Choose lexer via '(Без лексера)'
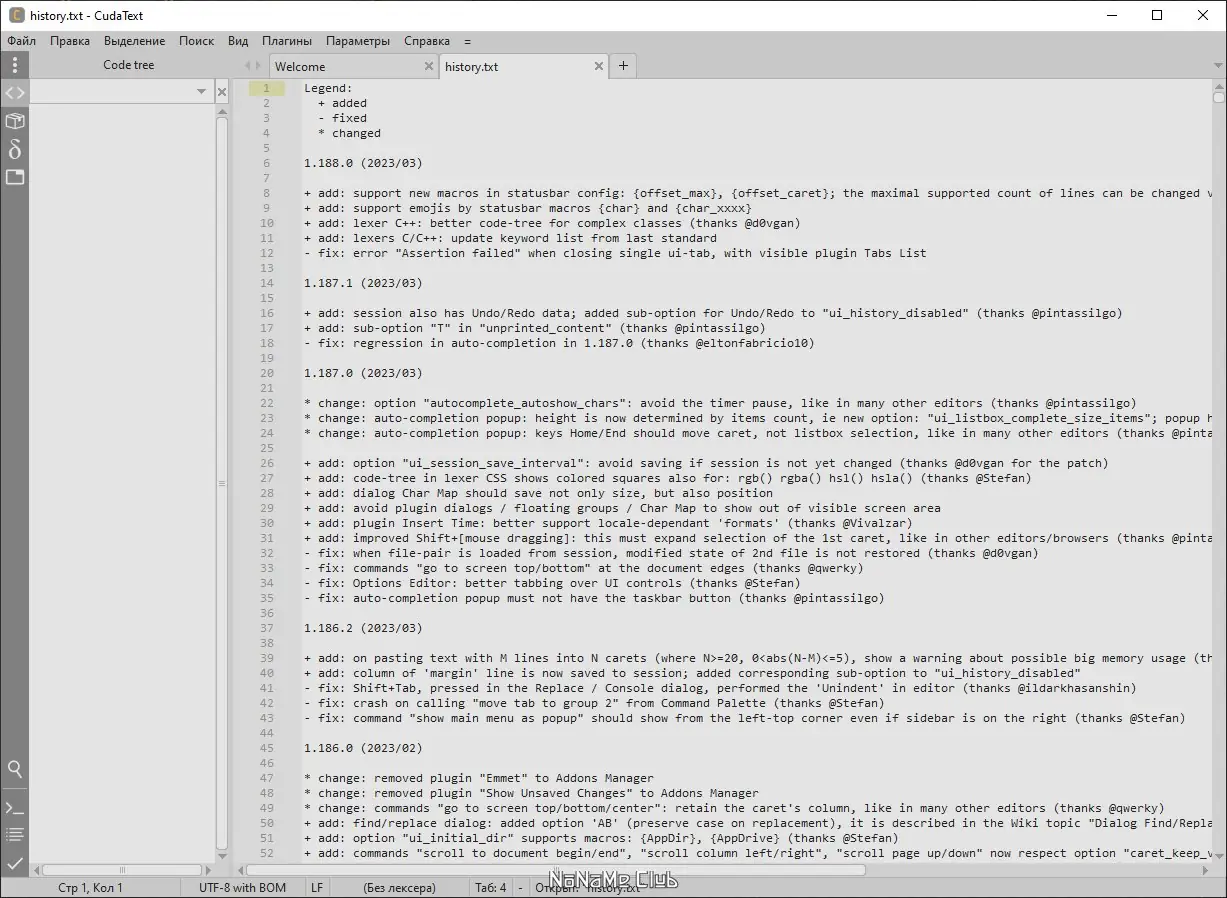The height and width of the screenshot is (898, 1227). 399,888
